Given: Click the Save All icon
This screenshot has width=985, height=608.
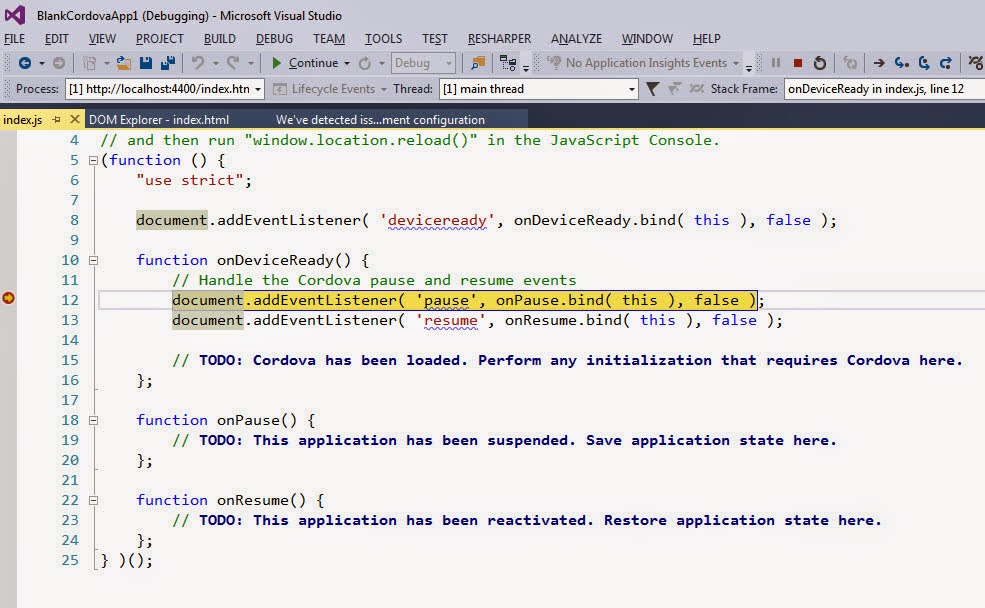Looking at the screenshot, I should coord(168,63).
